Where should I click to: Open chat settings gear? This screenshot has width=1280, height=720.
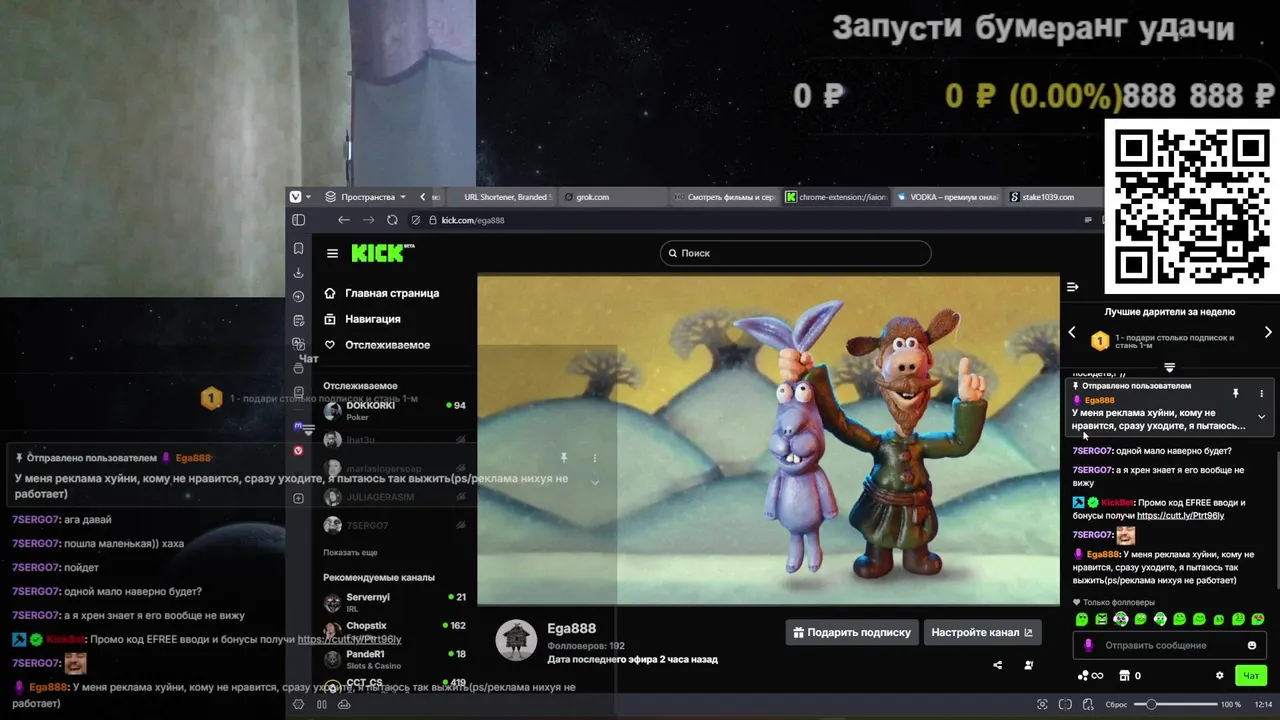[x=1219, y=676]
